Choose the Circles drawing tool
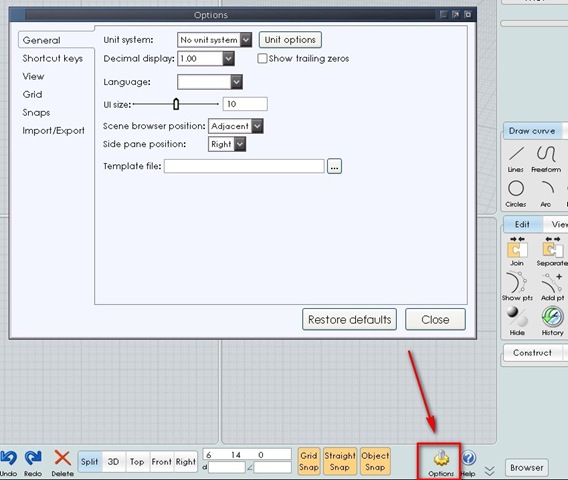This screenshot has width=568, height=480. tap(516, 188)
